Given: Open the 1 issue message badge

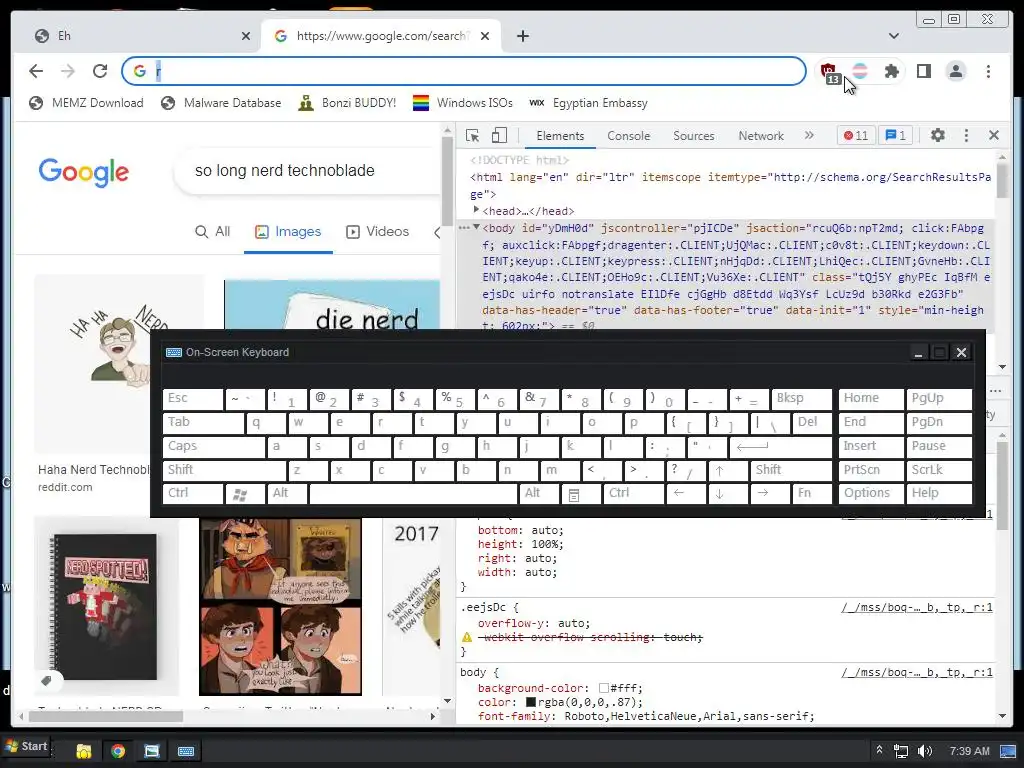Looking at the screenshot, I should pos(895,135).
